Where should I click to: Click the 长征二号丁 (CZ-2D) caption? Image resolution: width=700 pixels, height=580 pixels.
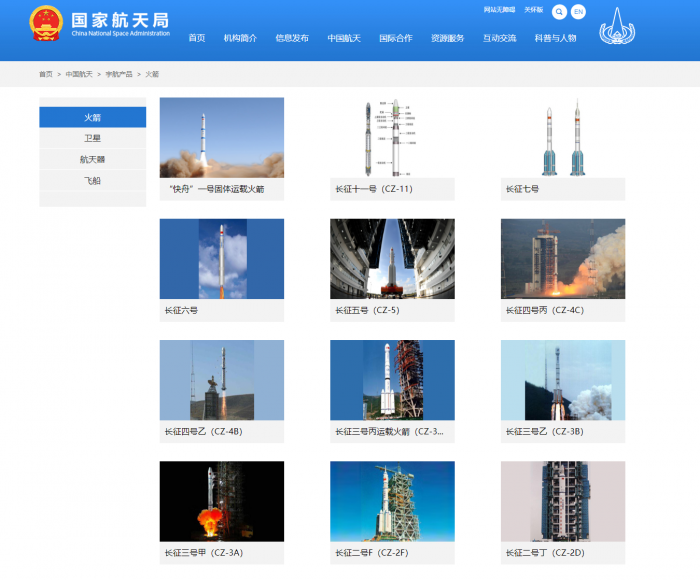tap(545, 553)
